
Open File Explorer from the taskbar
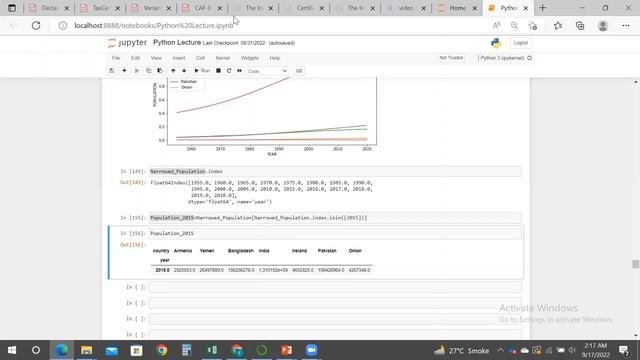click(x=87, y=350)
